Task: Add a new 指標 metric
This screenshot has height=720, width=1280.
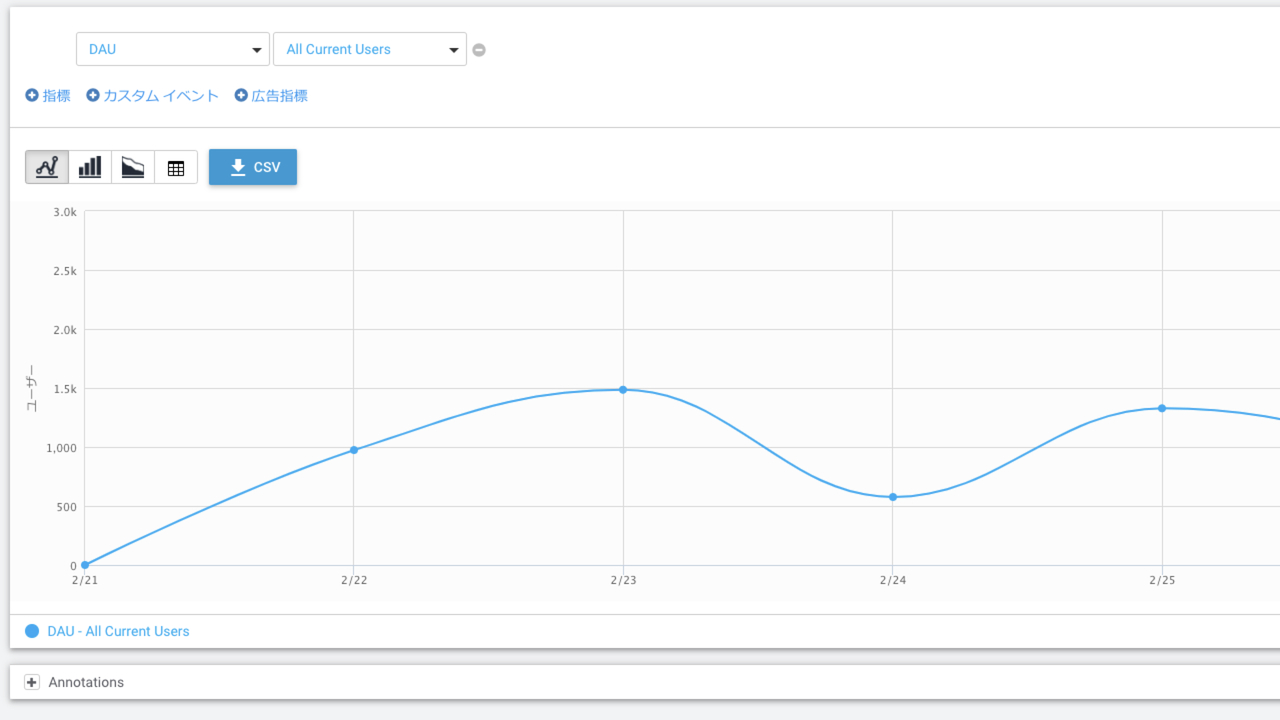Action: point(48,96)
